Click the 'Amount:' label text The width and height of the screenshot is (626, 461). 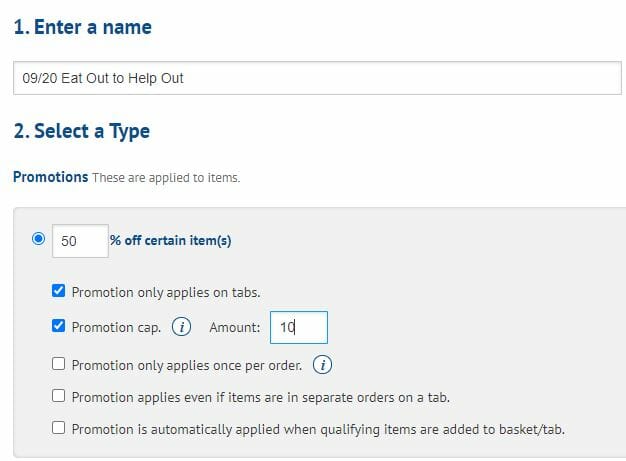coord(235,327)
